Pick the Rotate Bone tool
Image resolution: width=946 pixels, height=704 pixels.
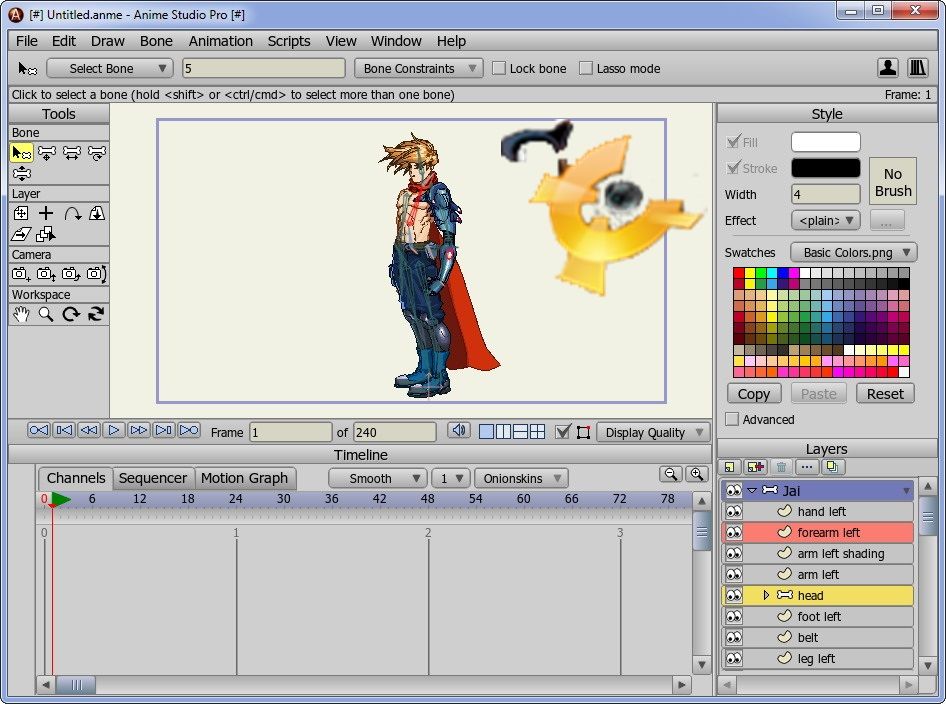coord(97,153)
